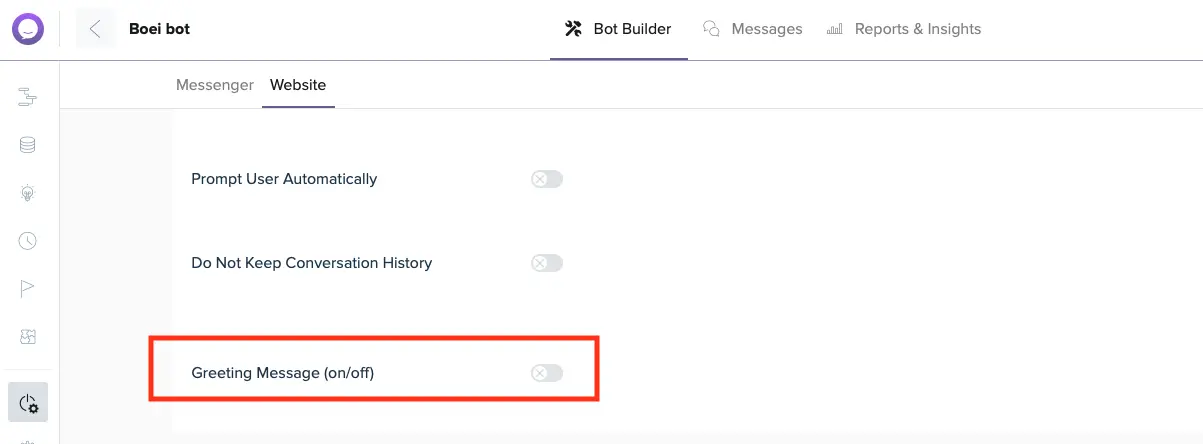Click the highlighted settings gear sidebar icon
The height and width of the screenshot is (444, 1203).
click(28, 403)
